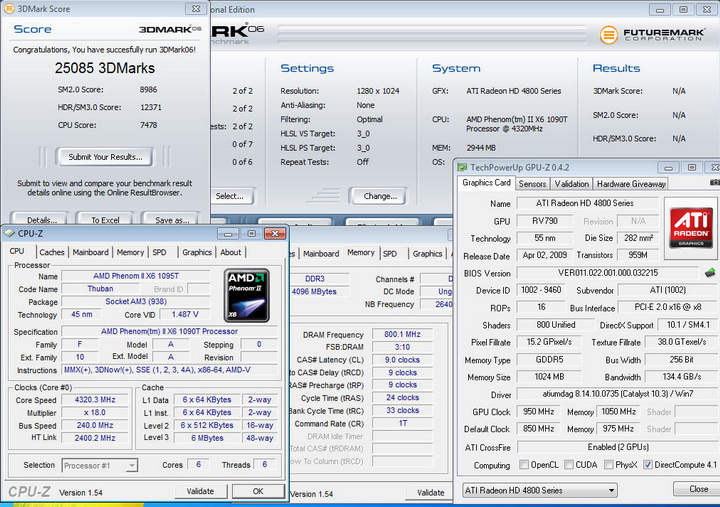Click Submit Your Results button
Screen dimensions: 720x507
(x=105, y=157)
